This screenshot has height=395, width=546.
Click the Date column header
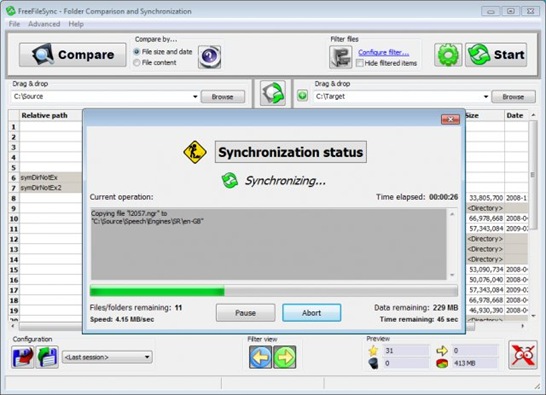coord(516,115)
